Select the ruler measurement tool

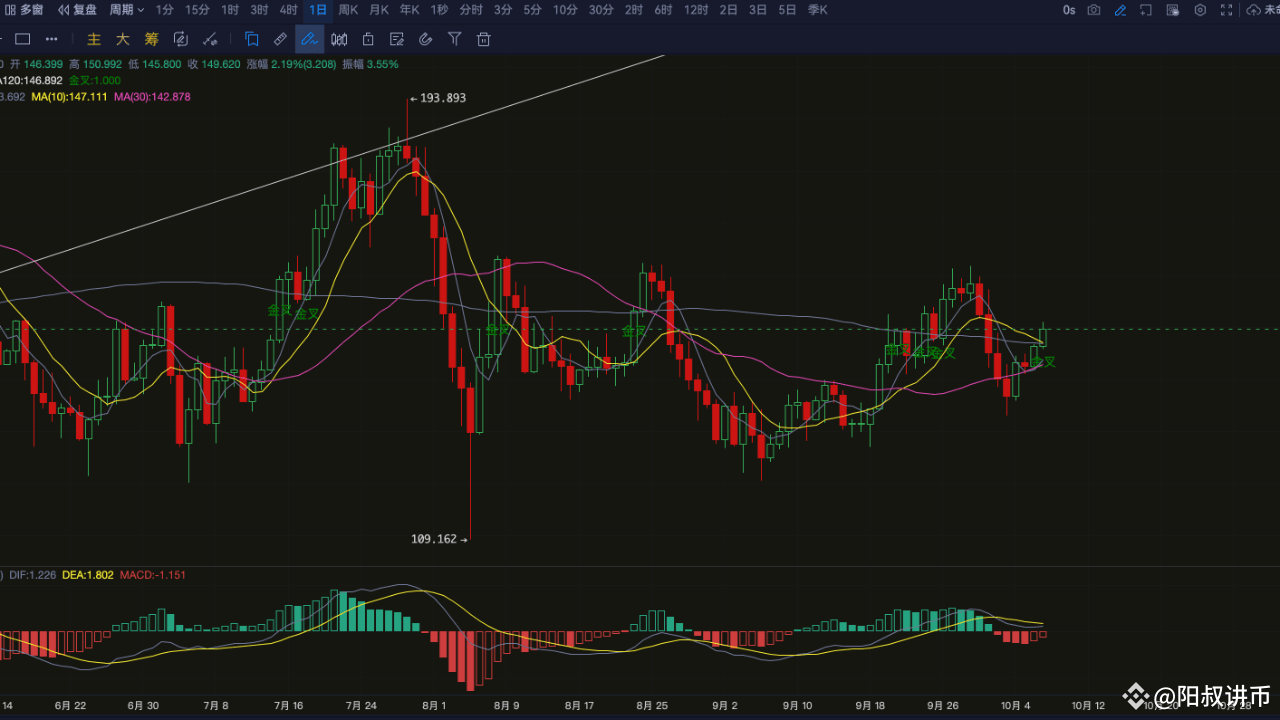(279, 39)
